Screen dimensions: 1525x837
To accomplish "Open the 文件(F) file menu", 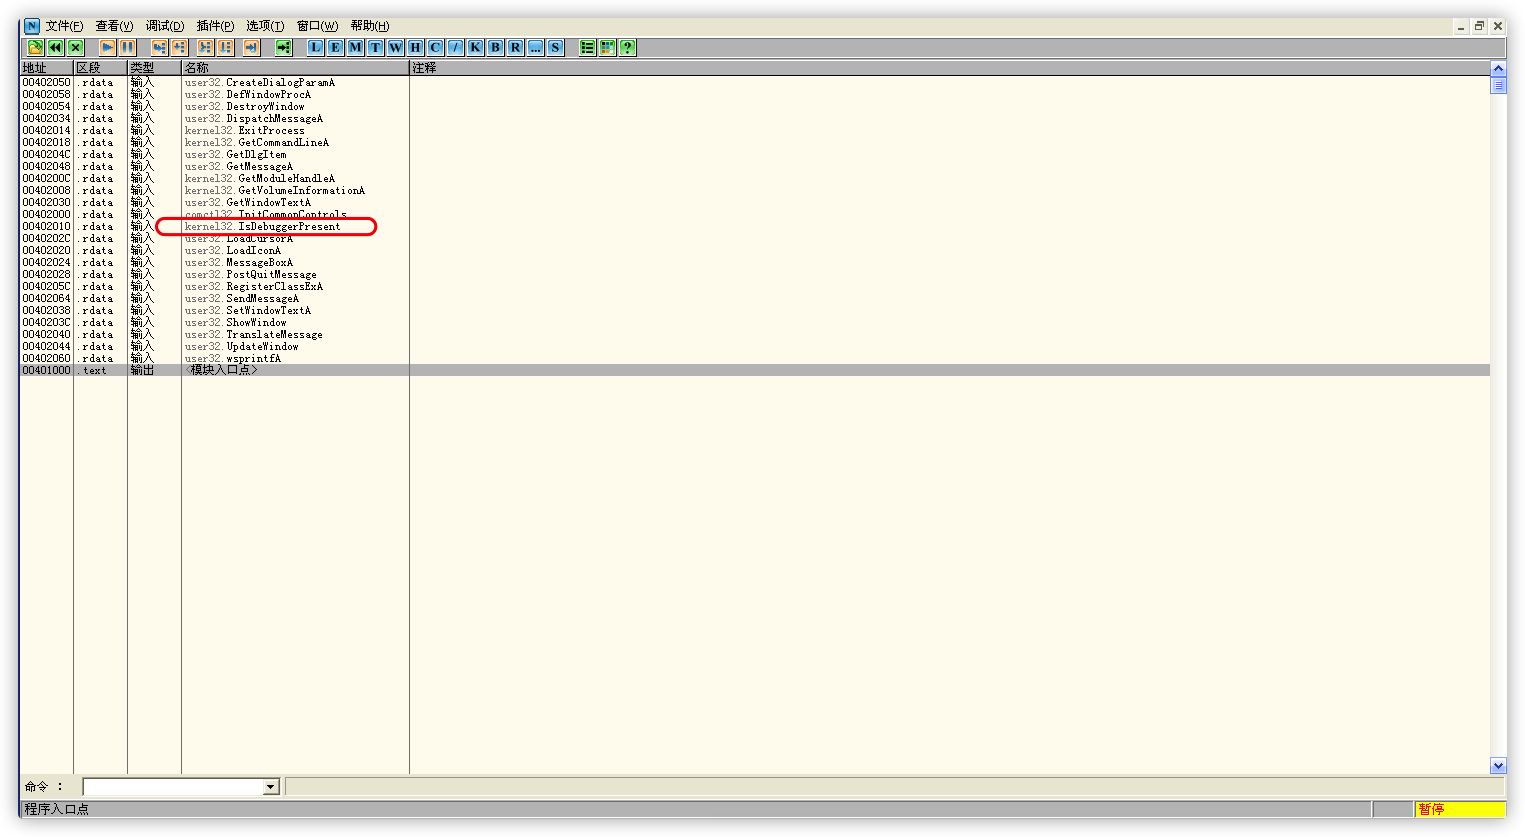I will pyautogui.click(x=64, y=26).
